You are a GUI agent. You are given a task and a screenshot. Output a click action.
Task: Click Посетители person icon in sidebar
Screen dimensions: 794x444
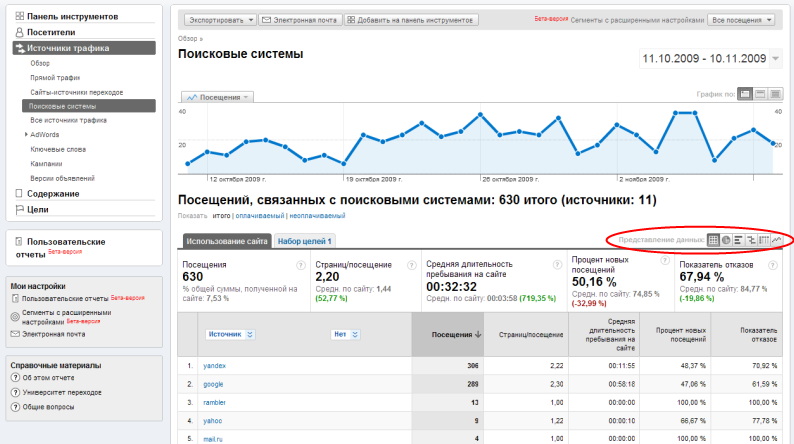click(x=20, y=32)
